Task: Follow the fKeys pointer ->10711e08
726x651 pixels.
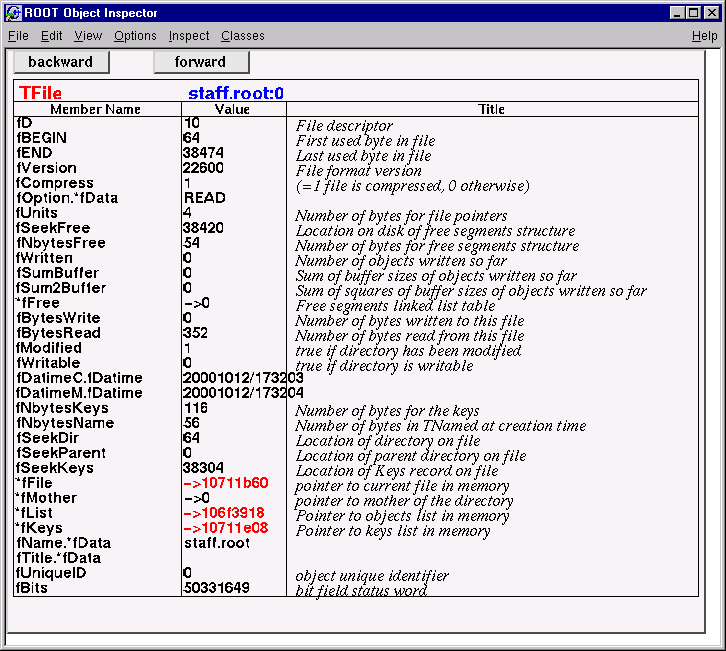Action: point(226,529)
